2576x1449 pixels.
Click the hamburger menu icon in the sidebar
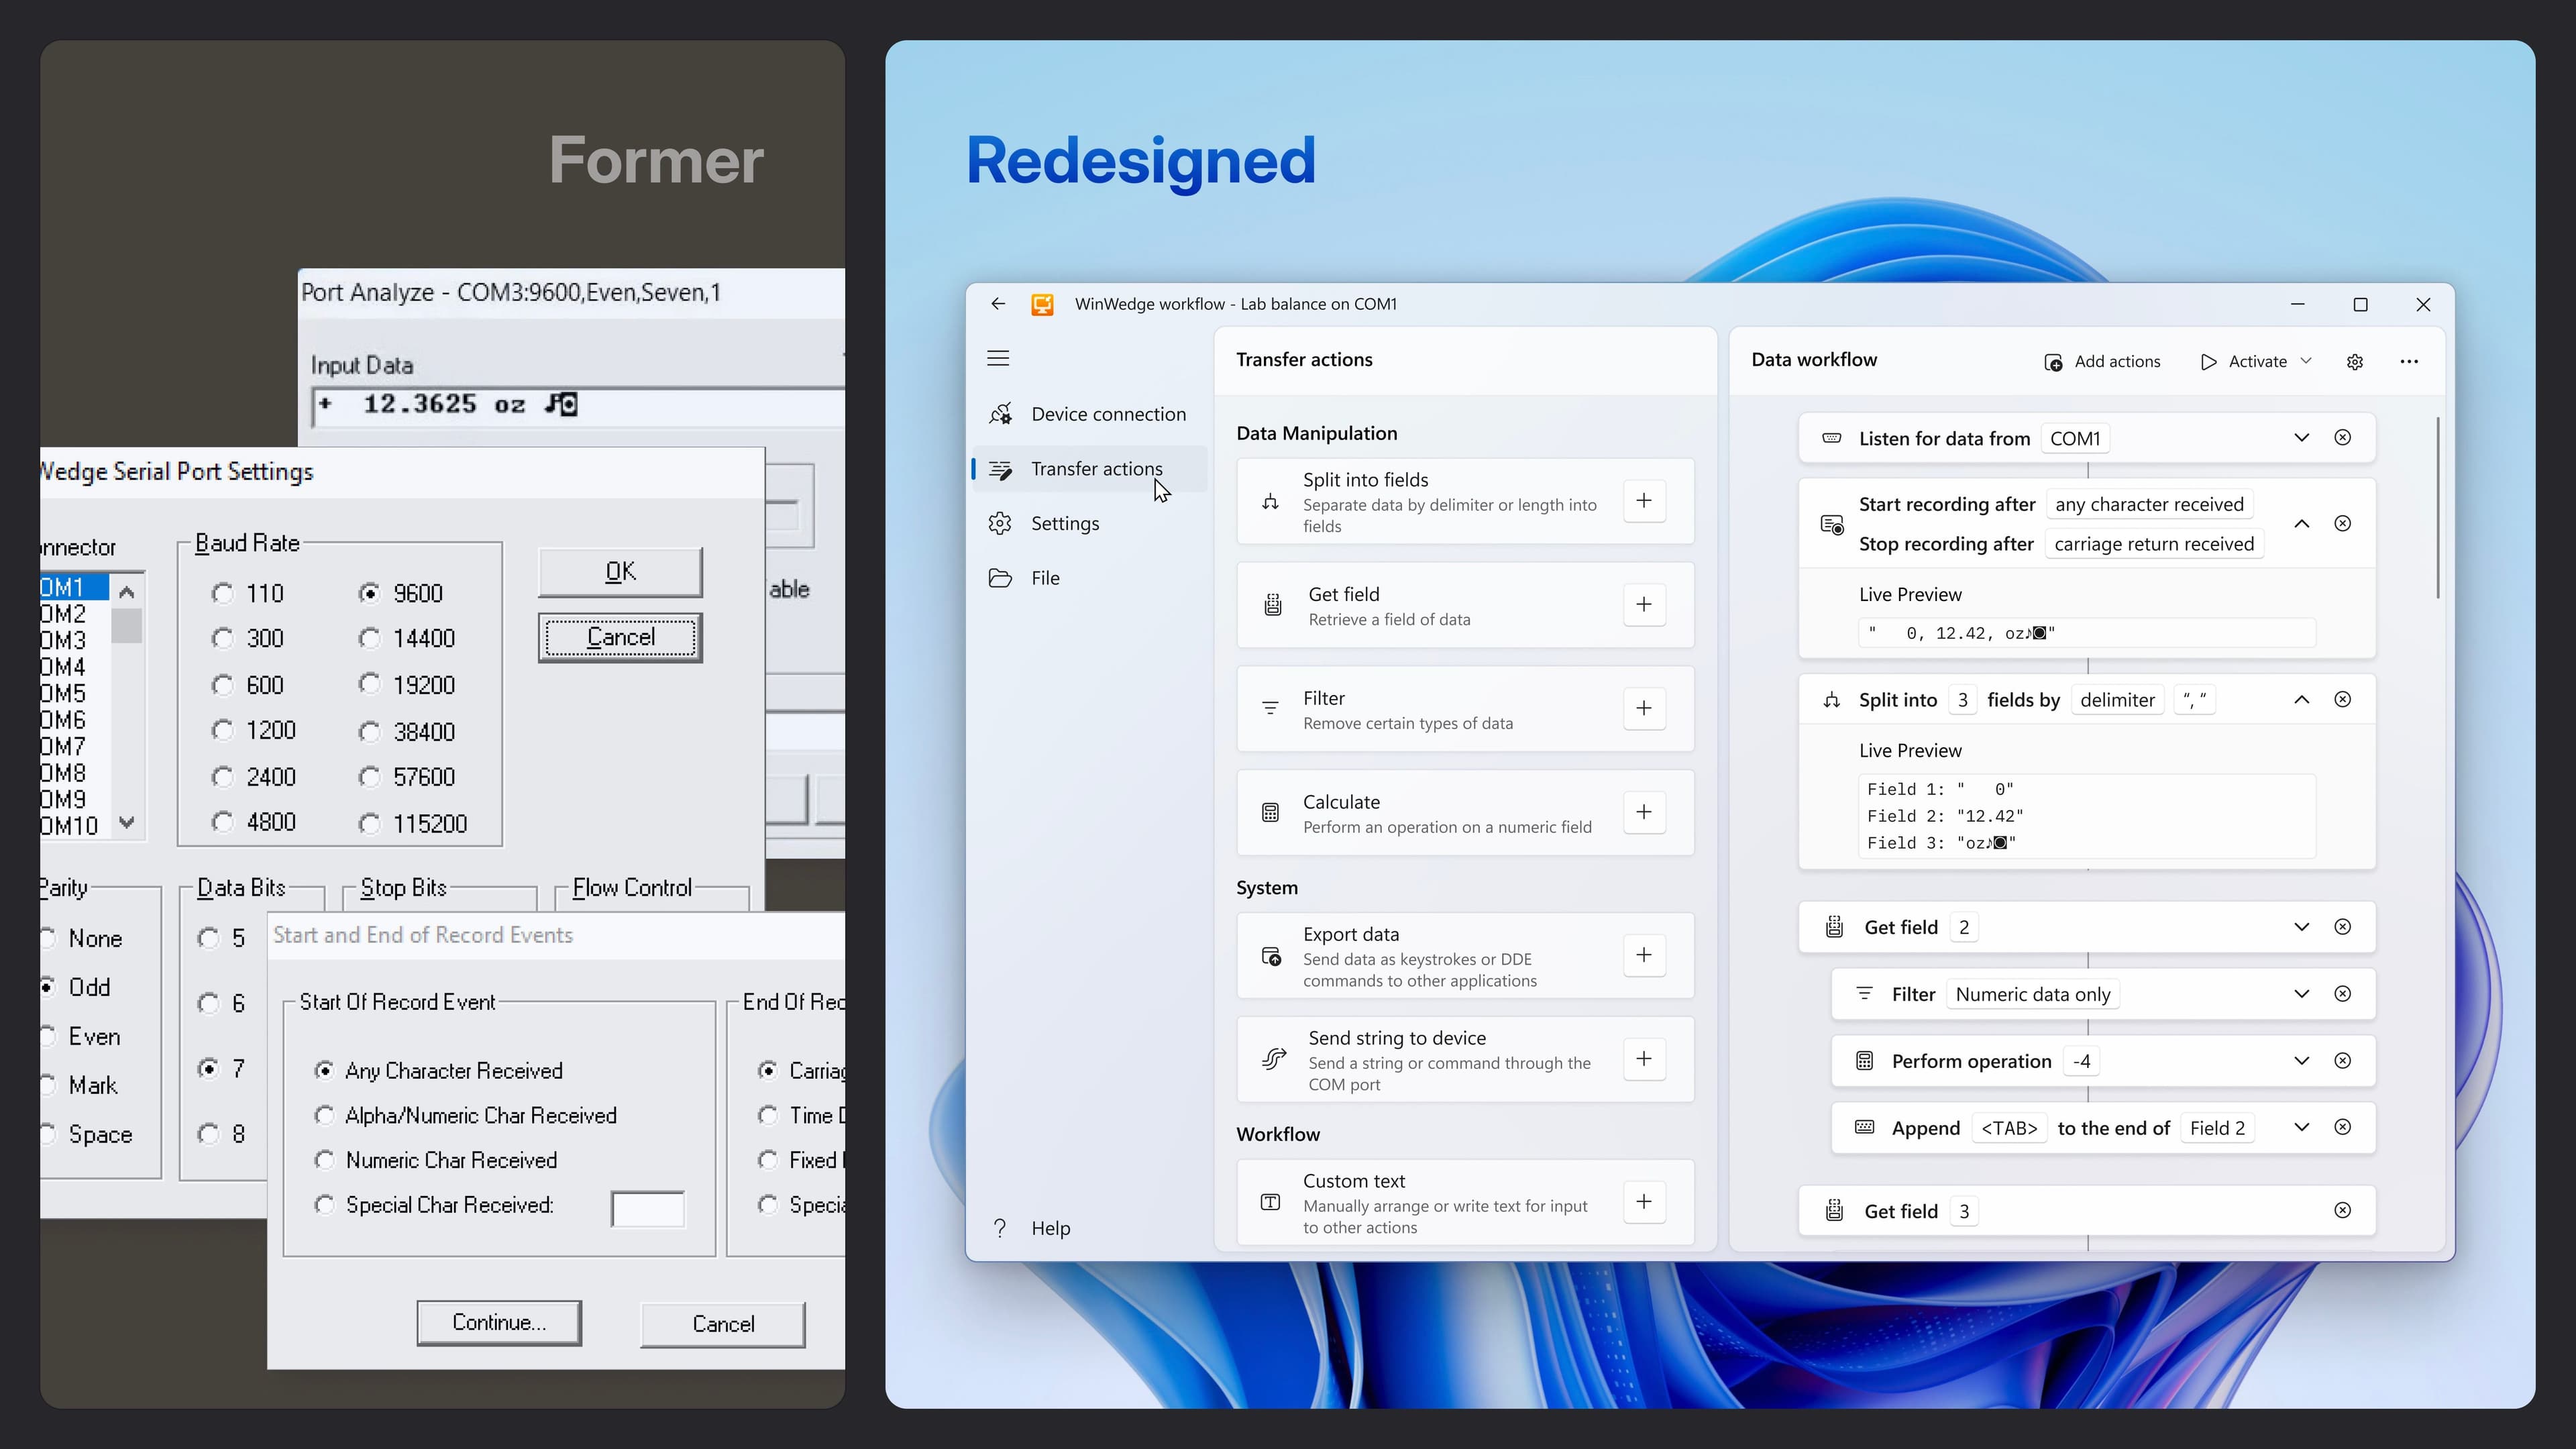point(998,358)
